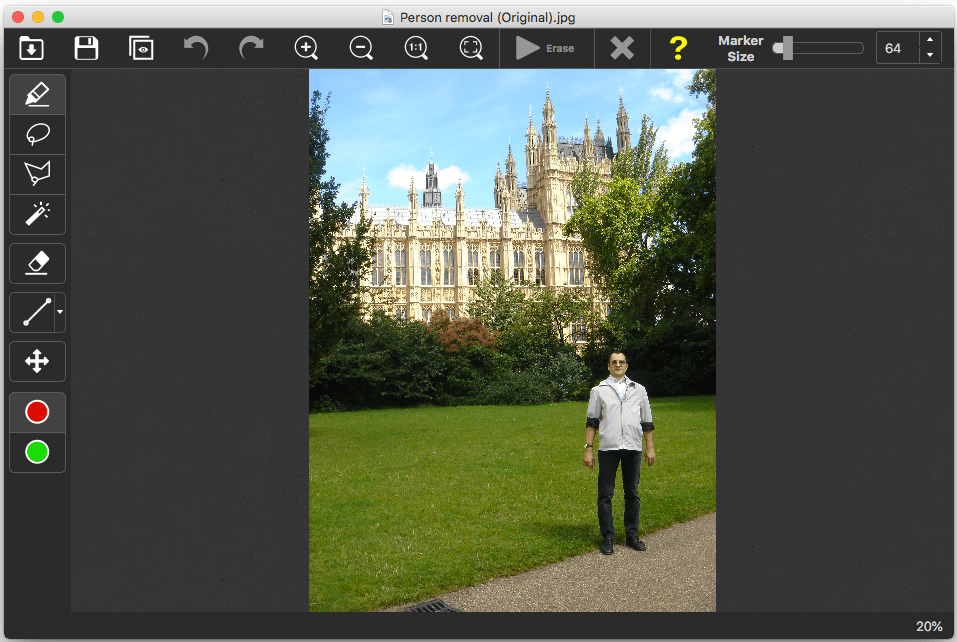Zoom in with the plus magnifier
957x642 pixels.
306,48
